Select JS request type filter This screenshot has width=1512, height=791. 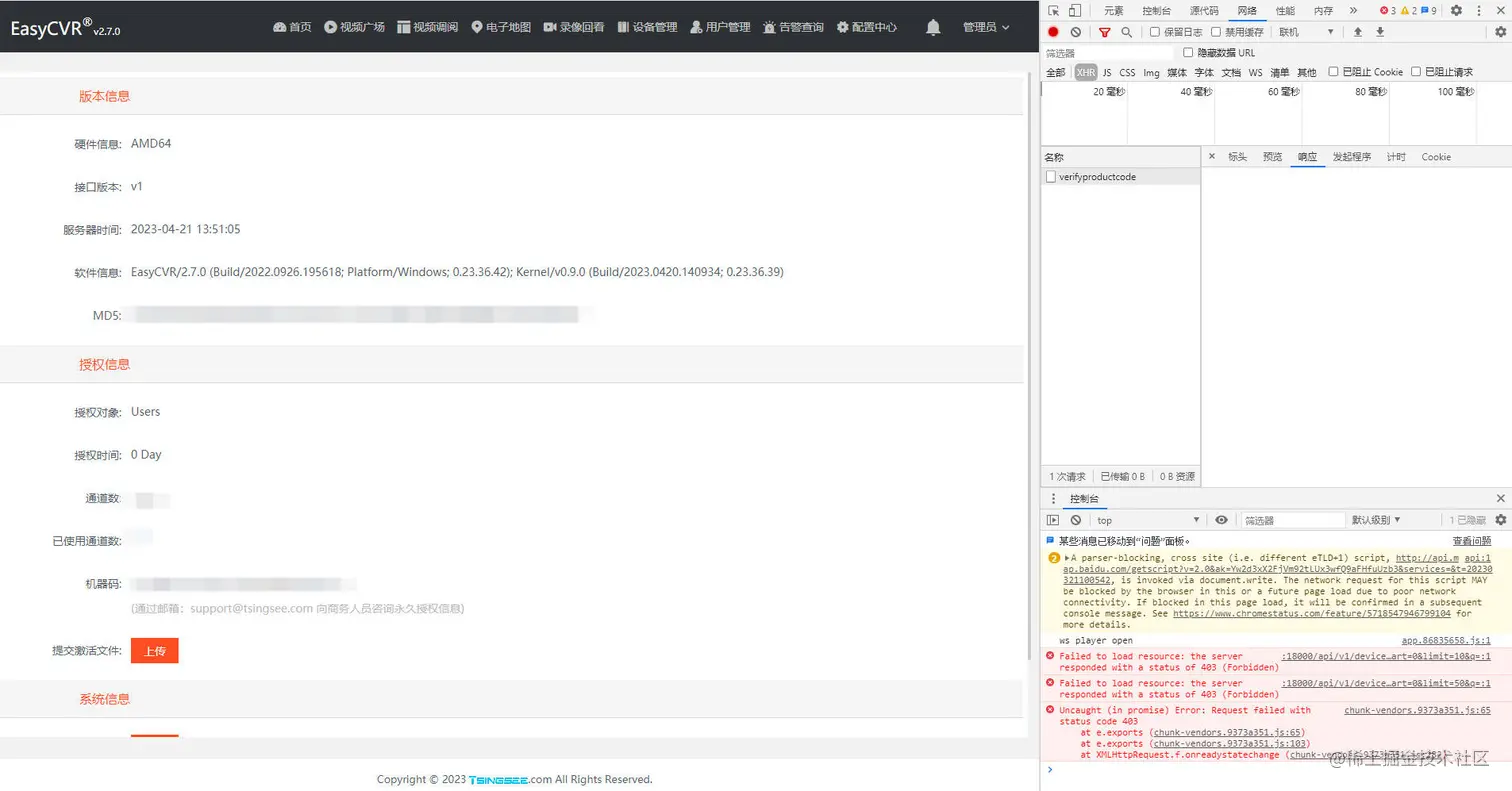tap(1107, 72)
